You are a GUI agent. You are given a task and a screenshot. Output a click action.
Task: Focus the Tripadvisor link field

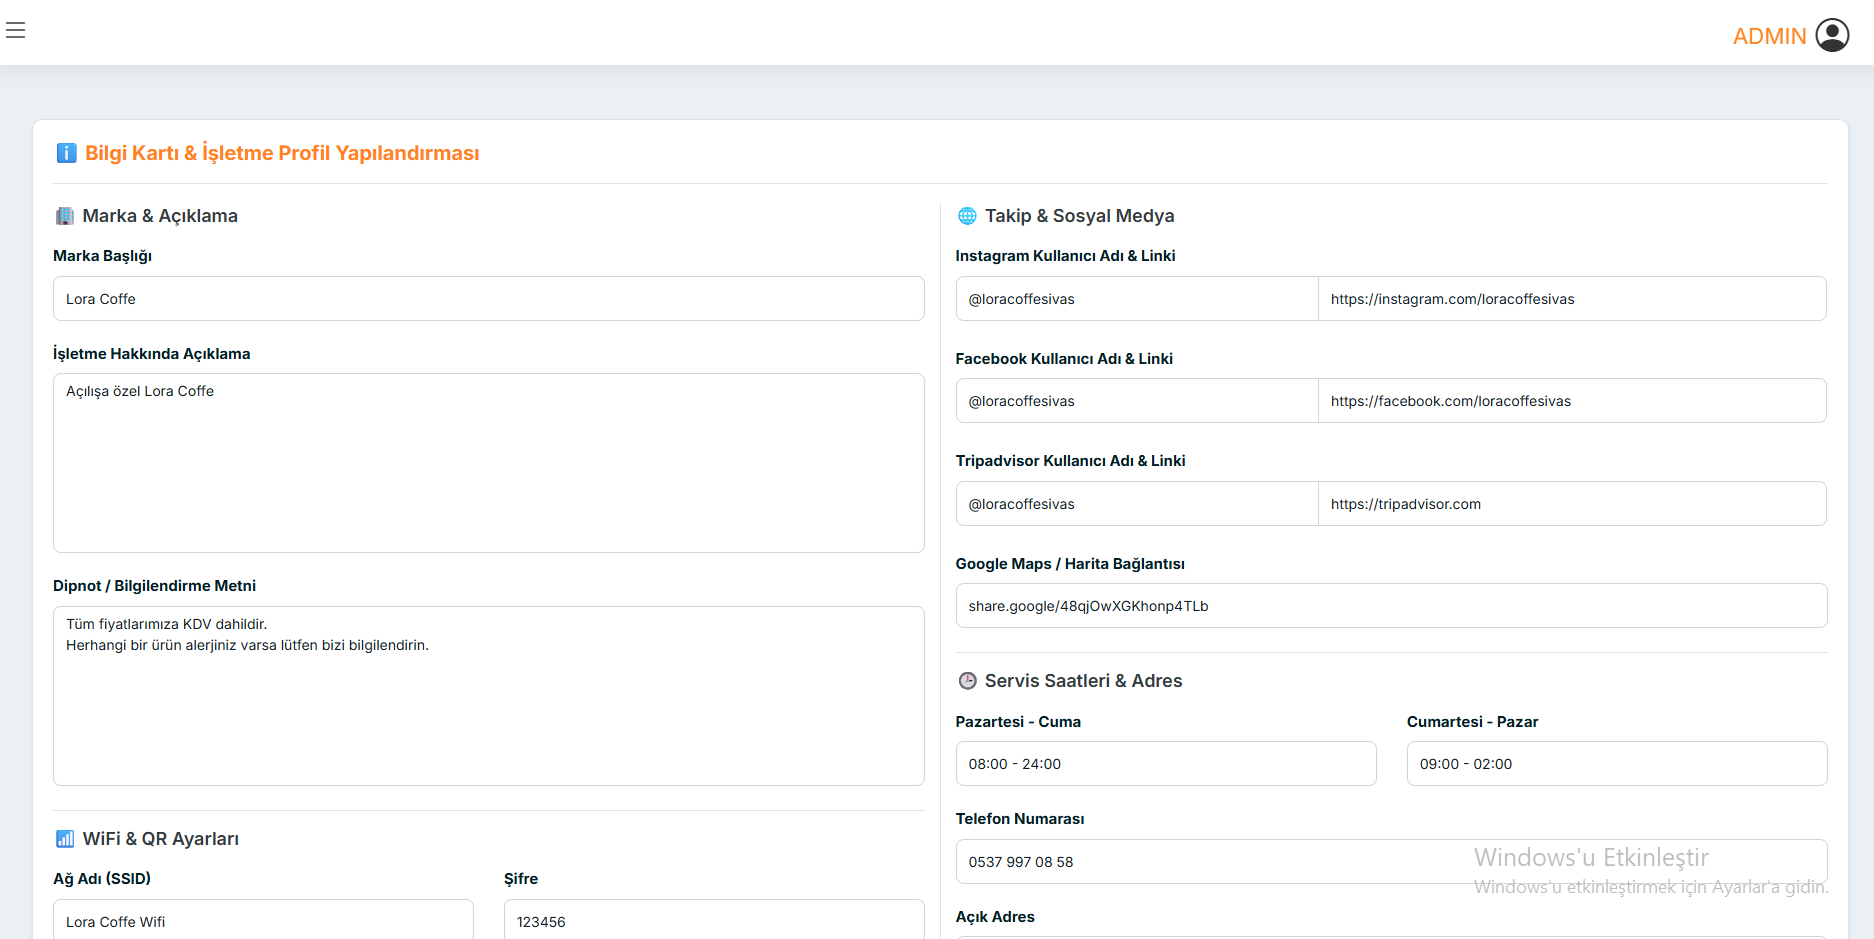pos(1572,504)
